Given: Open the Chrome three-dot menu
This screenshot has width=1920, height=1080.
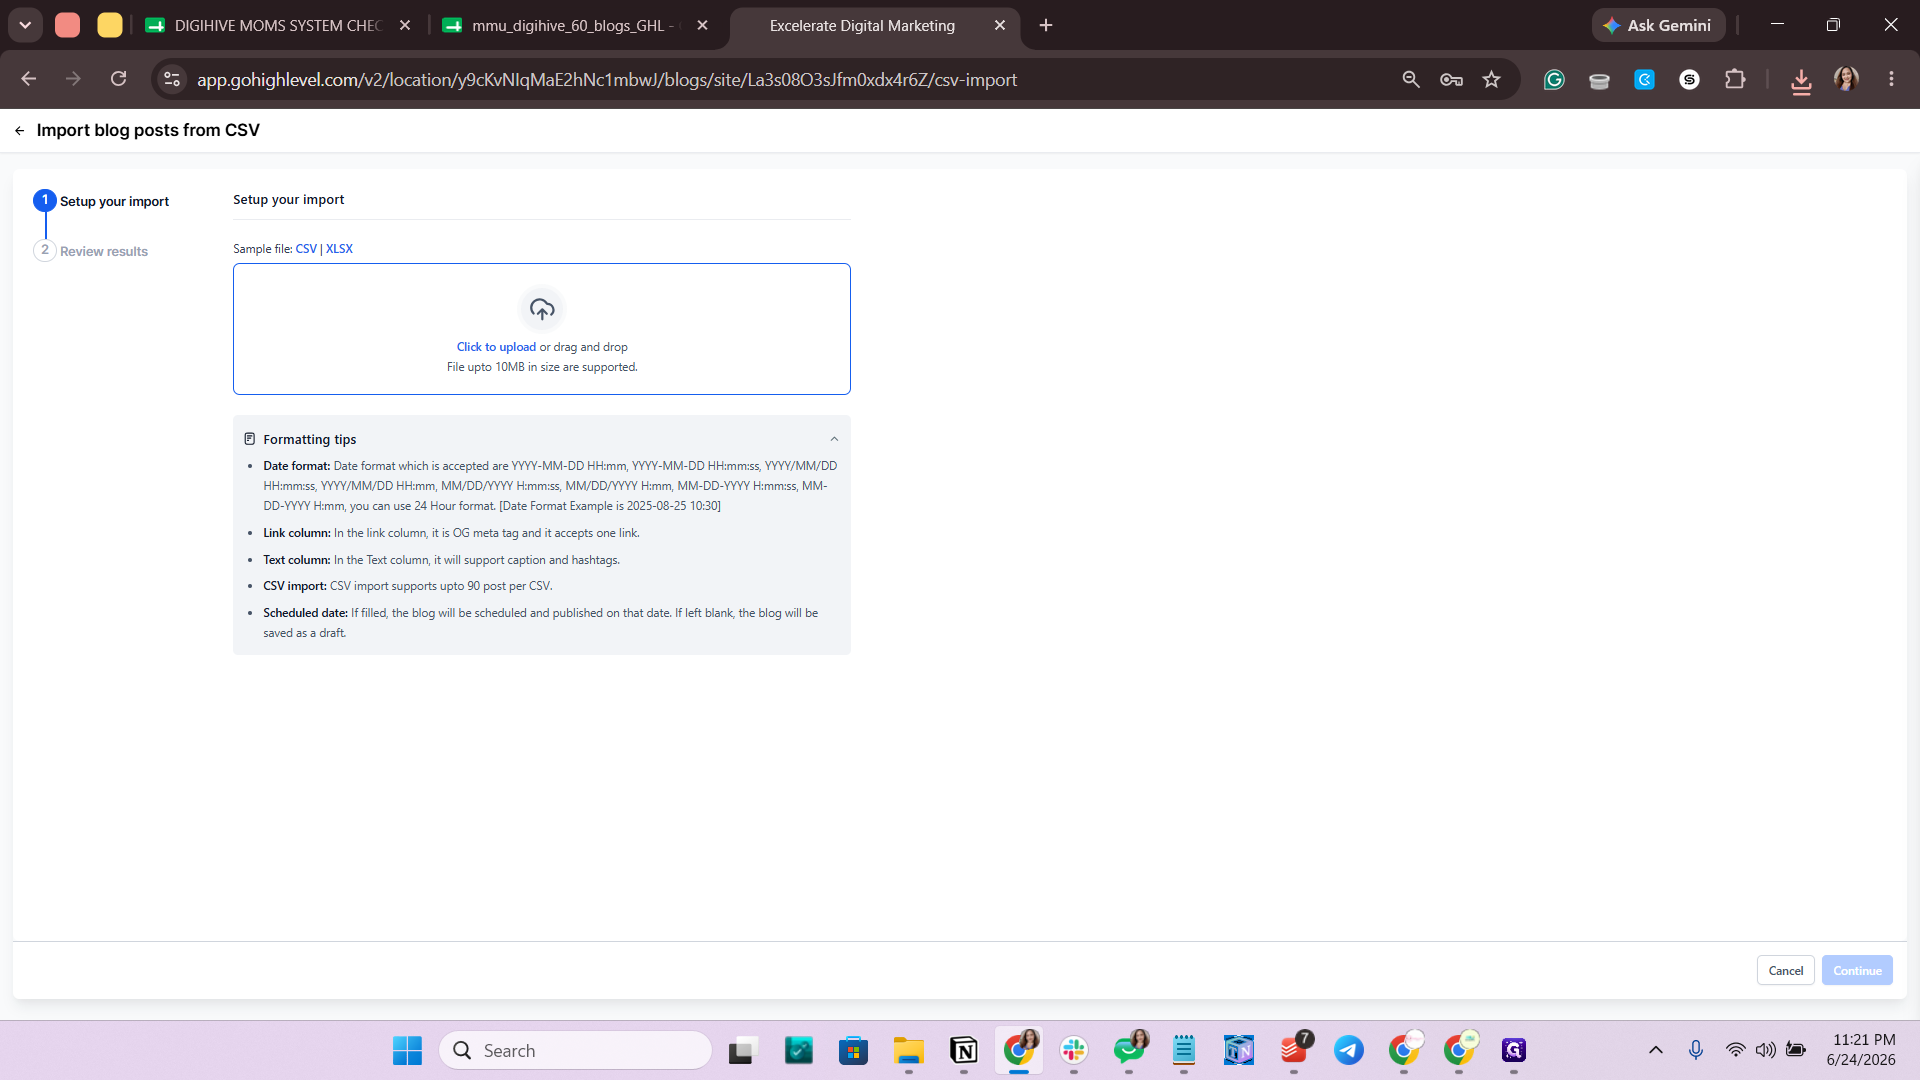Looking at the screenshot, I should click(1891, 79).
